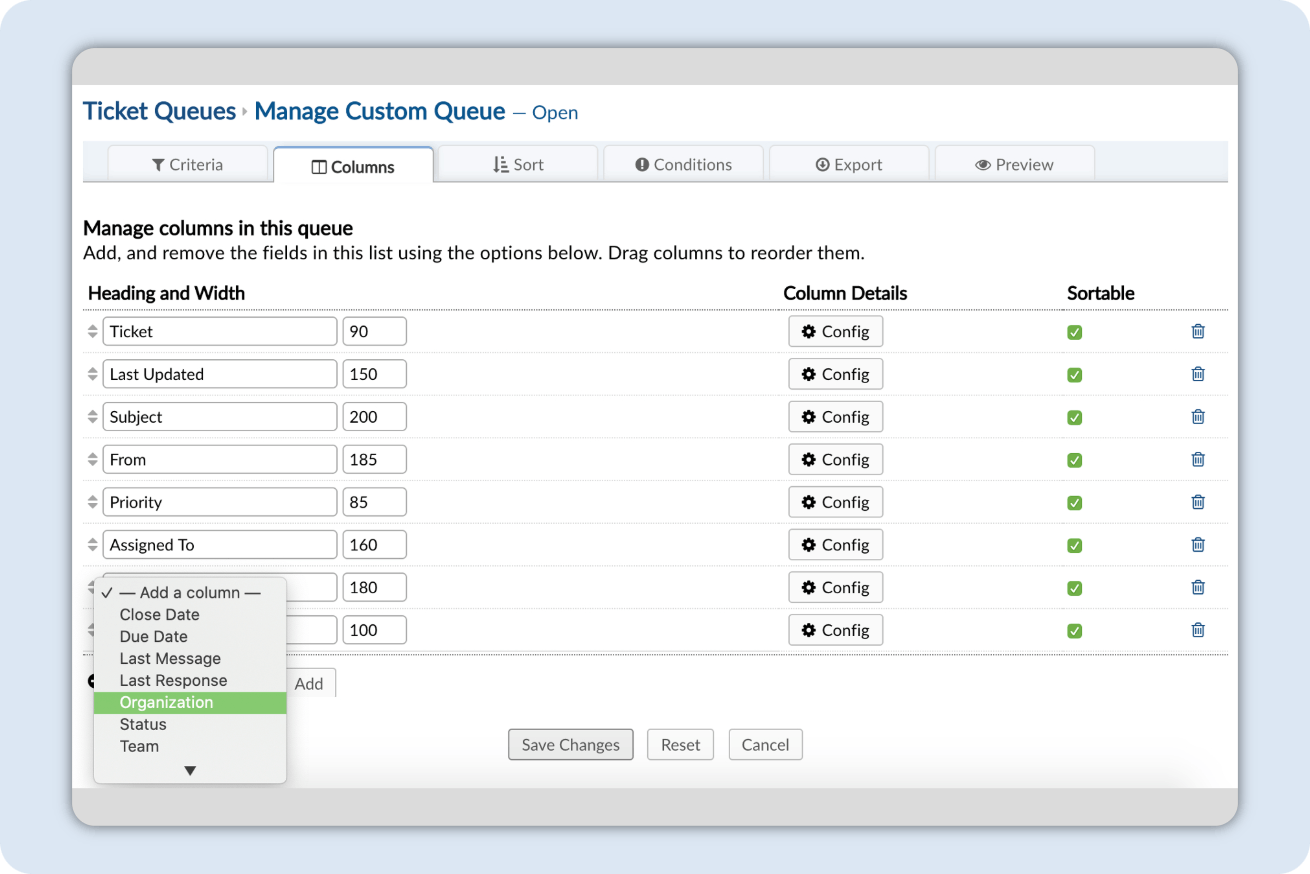Screen dimensions: 1310x874
Task: Grab the drag handle of From row
Action: tap(92, 460)
